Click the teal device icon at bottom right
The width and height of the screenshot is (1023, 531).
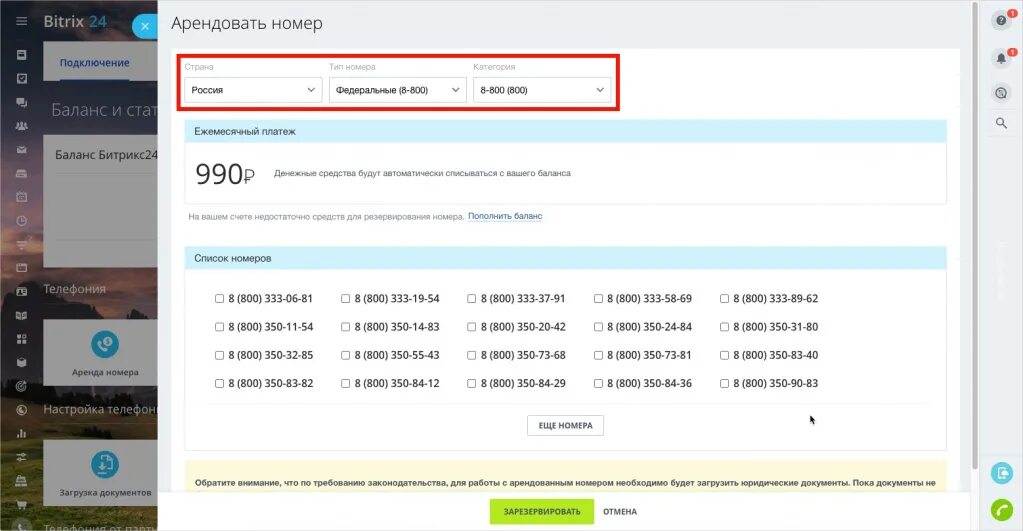point(1001,472)
